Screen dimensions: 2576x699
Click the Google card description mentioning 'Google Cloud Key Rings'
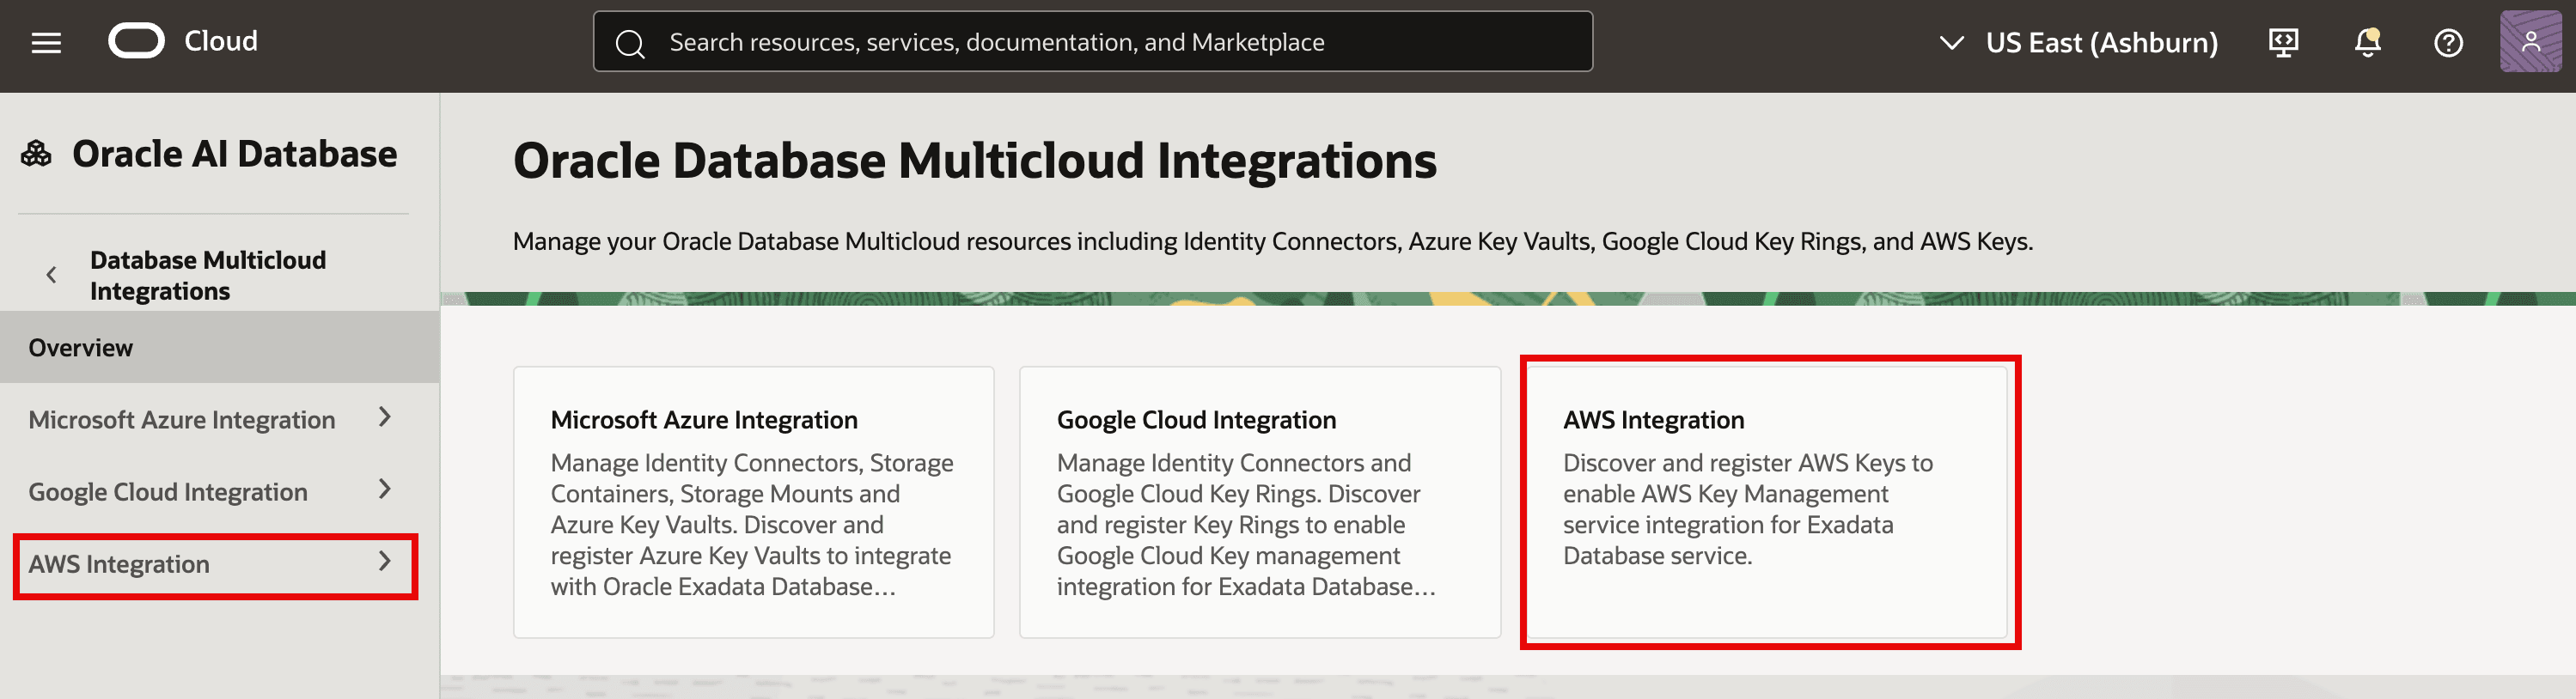(1246, 525)
